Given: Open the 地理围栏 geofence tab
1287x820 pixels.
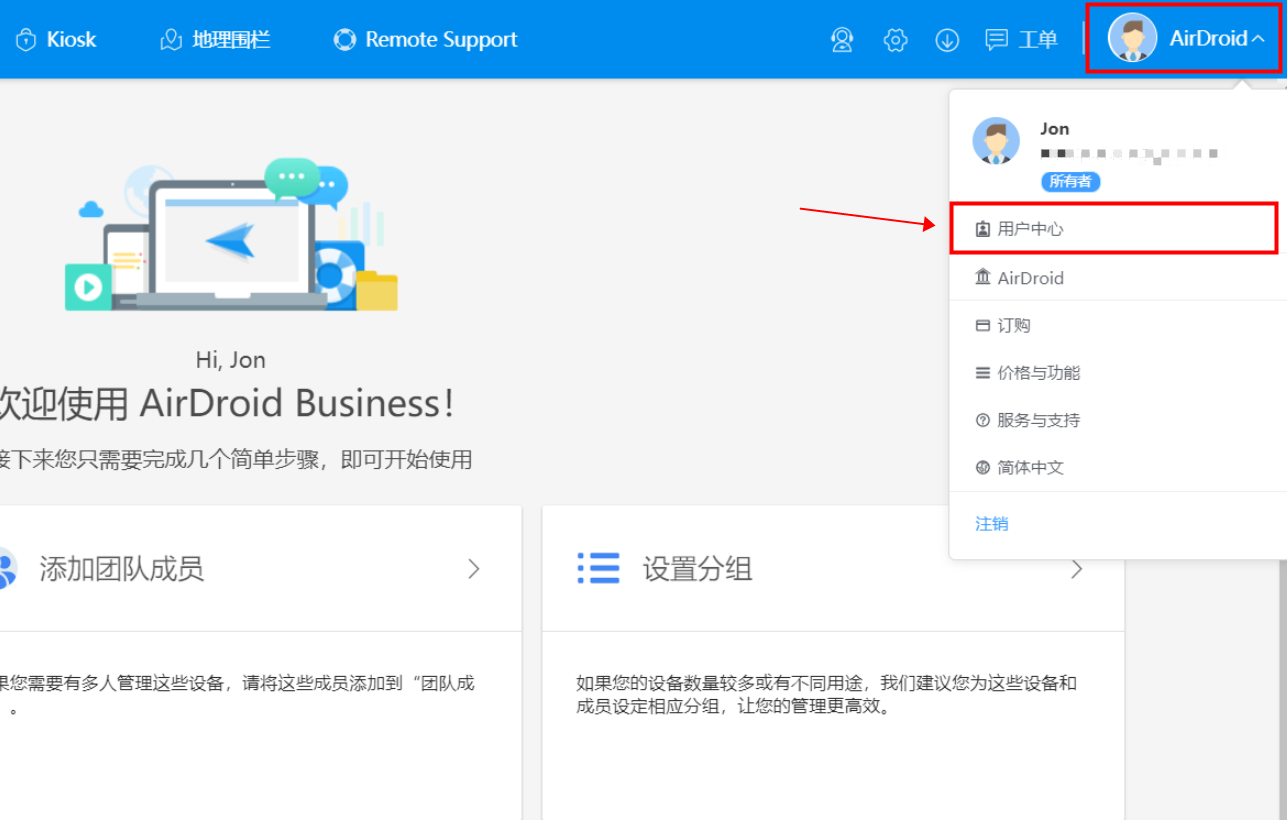Looking at the screenshot, I should click(215, 40).
